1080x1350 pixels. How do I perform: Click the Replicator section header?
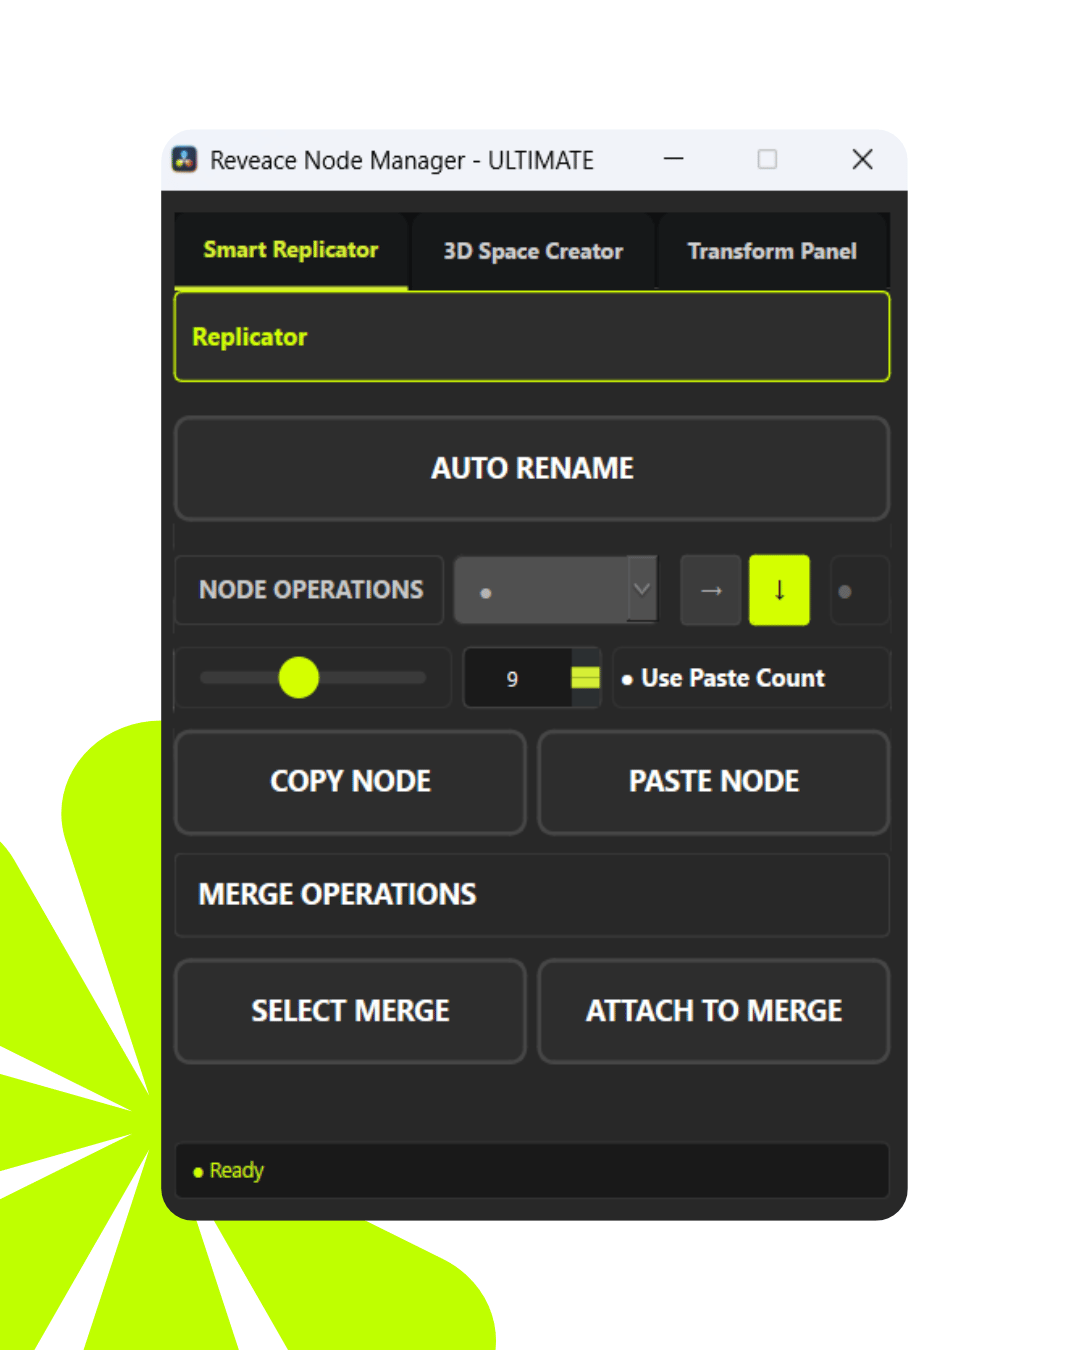532,337
